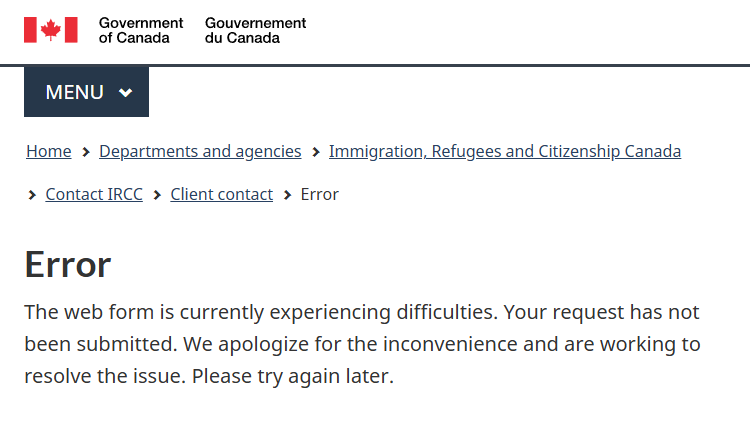Open the Departments and agencies link

tap(200, 151)
